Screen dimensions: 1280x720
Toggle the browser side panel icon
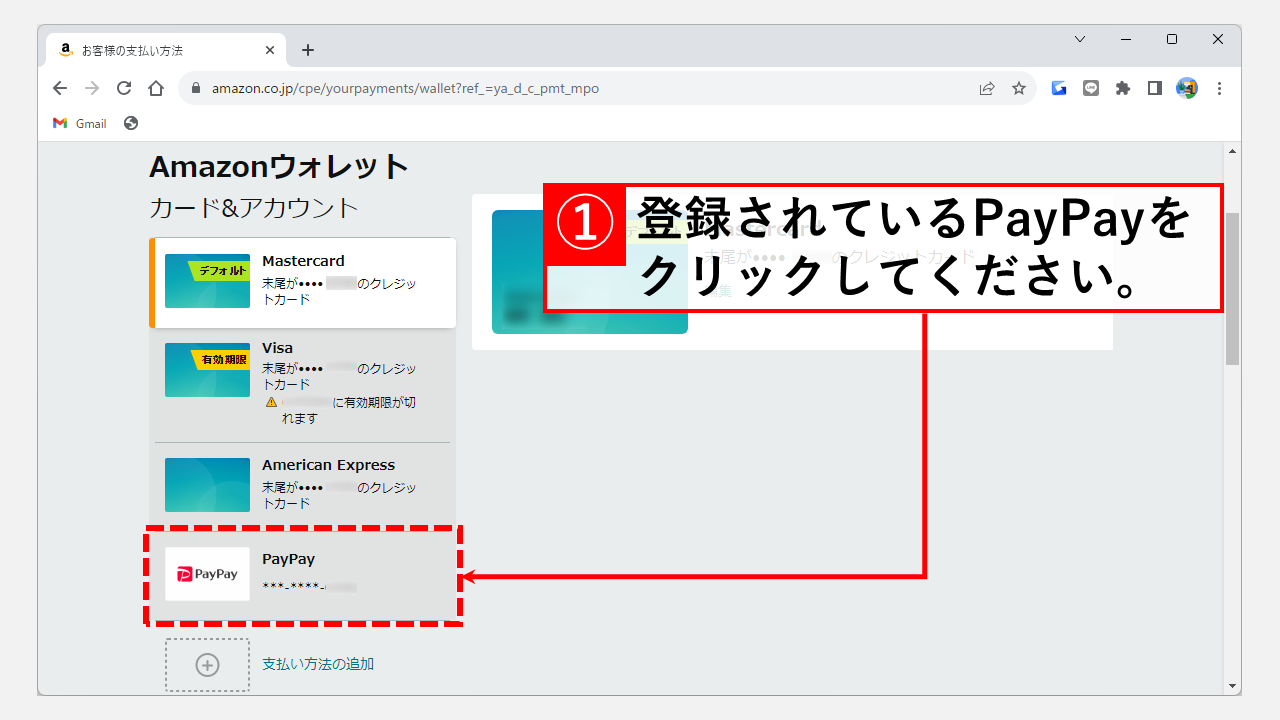pos(1155,88)
